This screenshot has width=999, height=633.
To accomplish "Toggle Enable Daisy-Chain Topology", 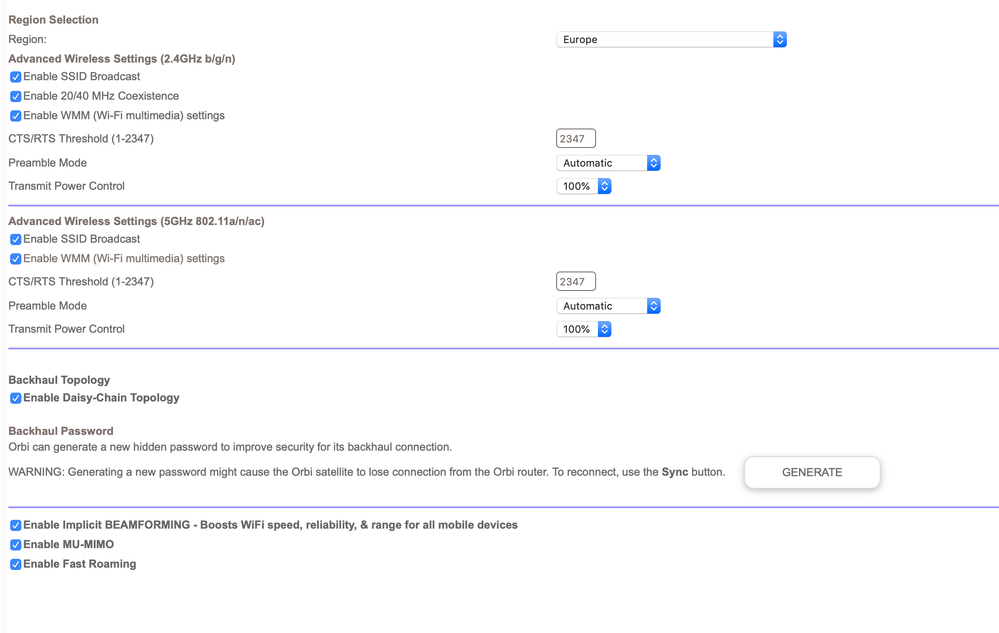I will 15,398.
